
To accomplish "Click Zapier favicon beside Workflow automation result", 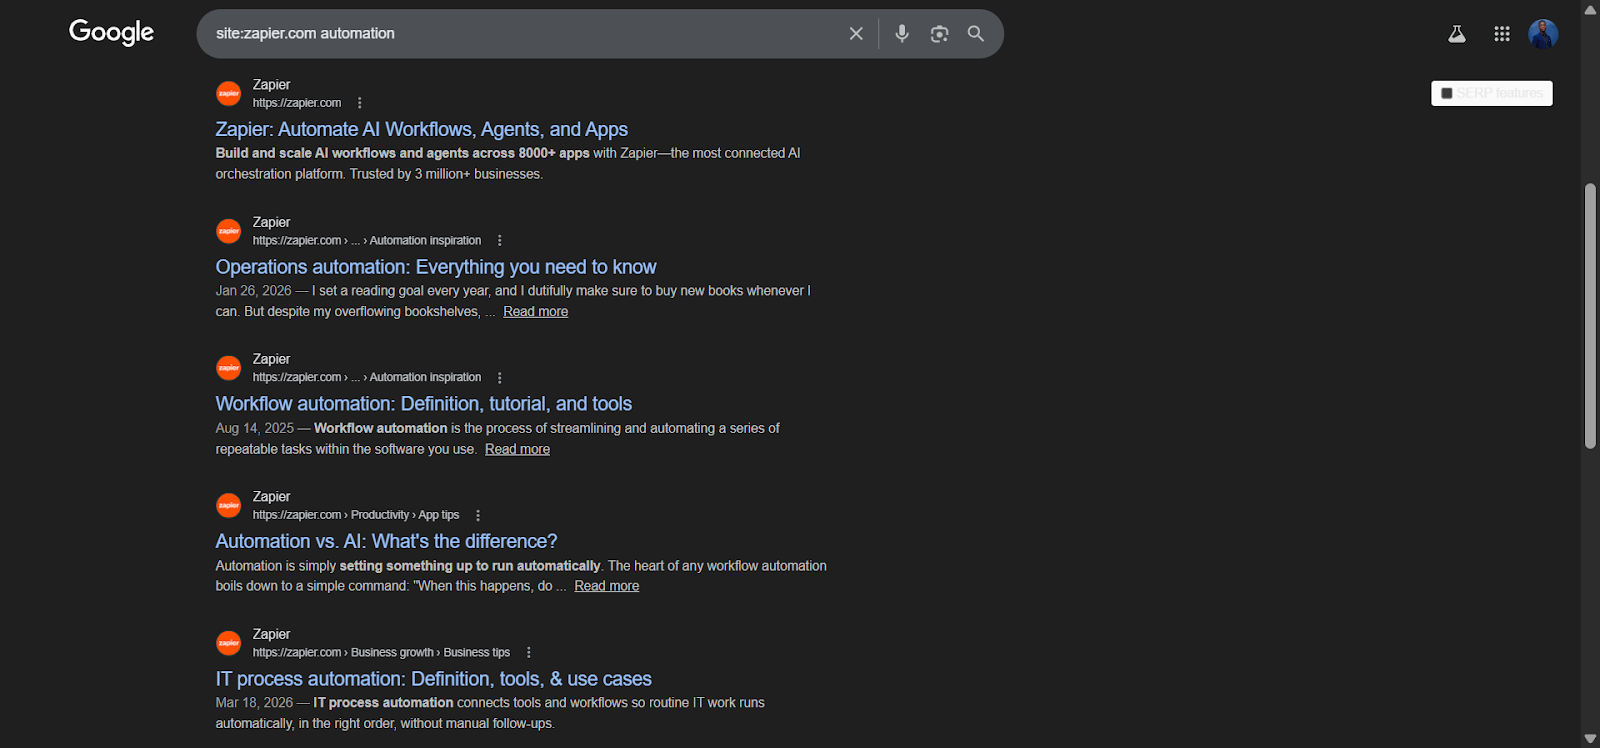I will tap(229, 368).
